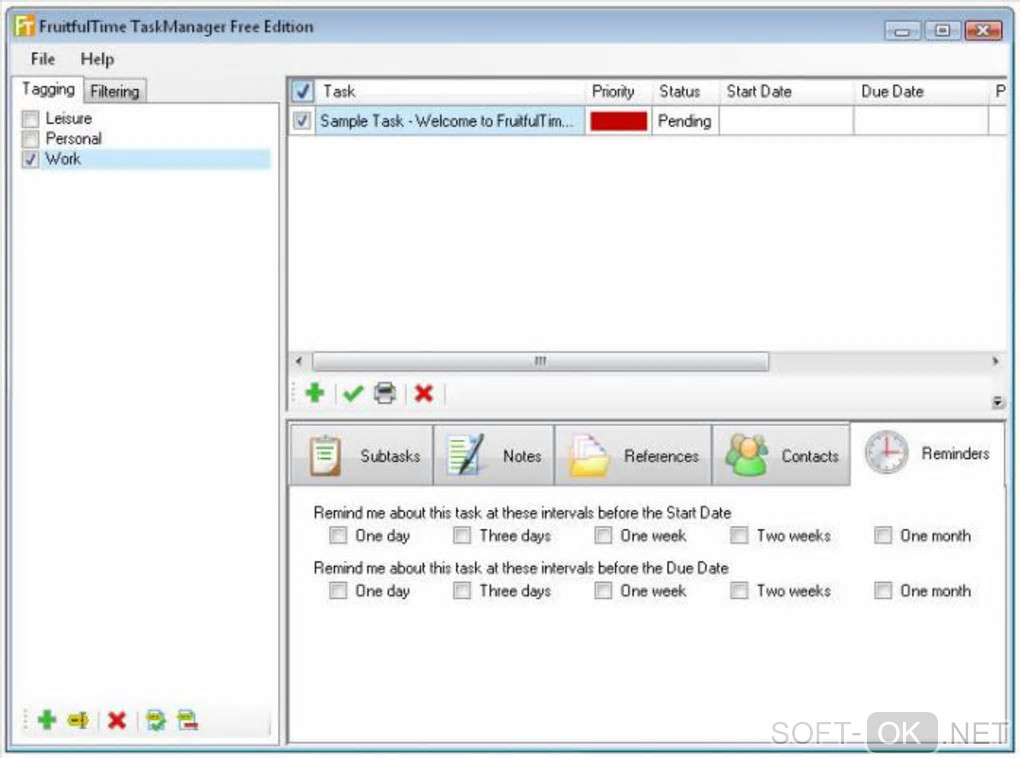Screen dimensions: 1020x758
Task: Click the horizontal scrollbar right arrow
Action: click(x=995, y=361)
